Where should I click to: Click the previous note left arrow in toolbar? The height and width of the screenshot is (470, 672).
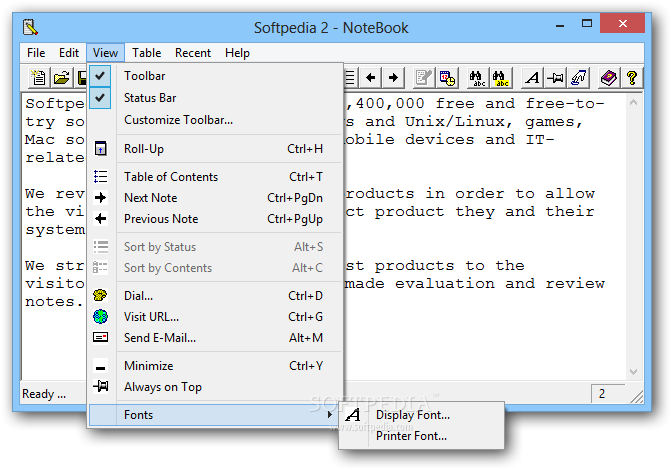(x=370, y=78)
